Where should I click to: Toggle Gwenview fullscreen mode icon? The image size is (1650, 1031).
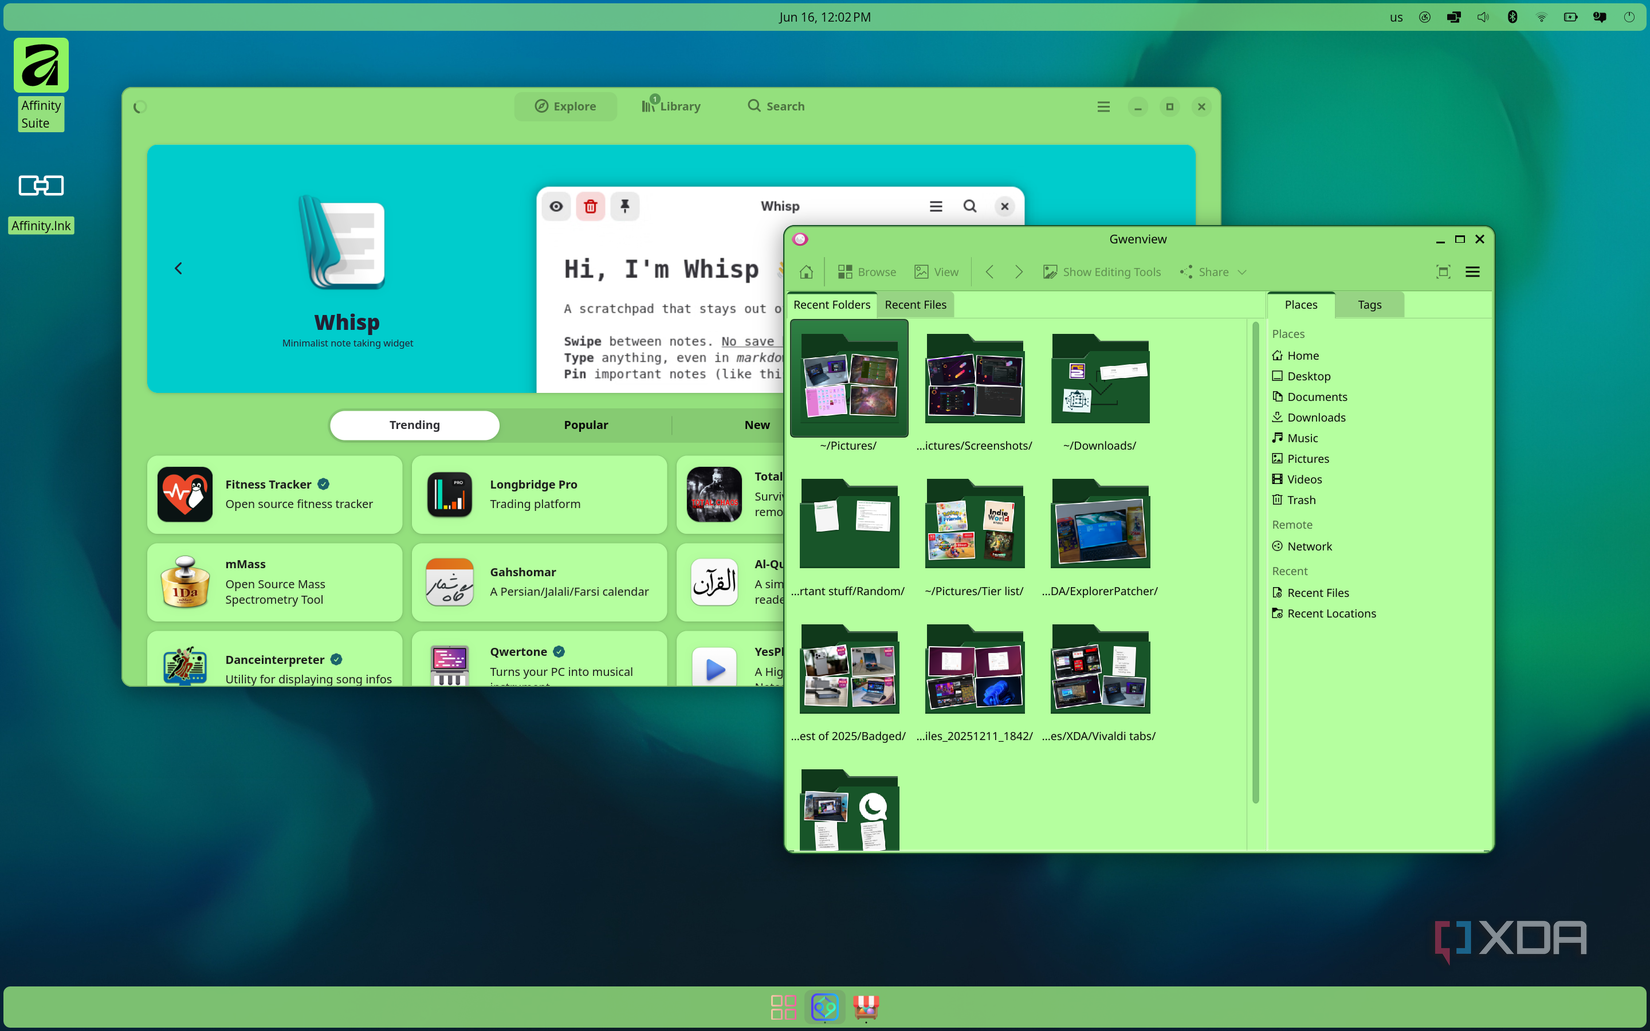[x=1443, y=272]
